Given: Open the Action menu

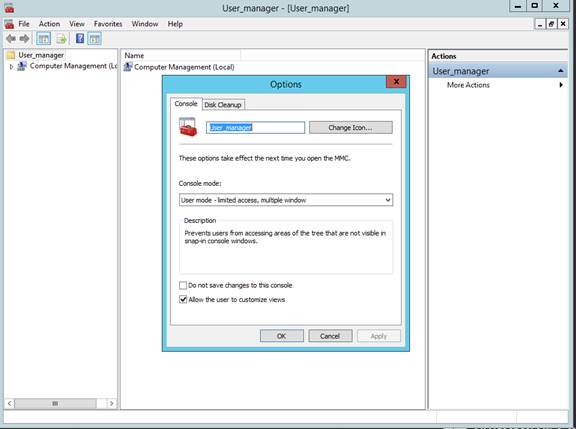Looking at the screenshot, I should coord(49,24).
